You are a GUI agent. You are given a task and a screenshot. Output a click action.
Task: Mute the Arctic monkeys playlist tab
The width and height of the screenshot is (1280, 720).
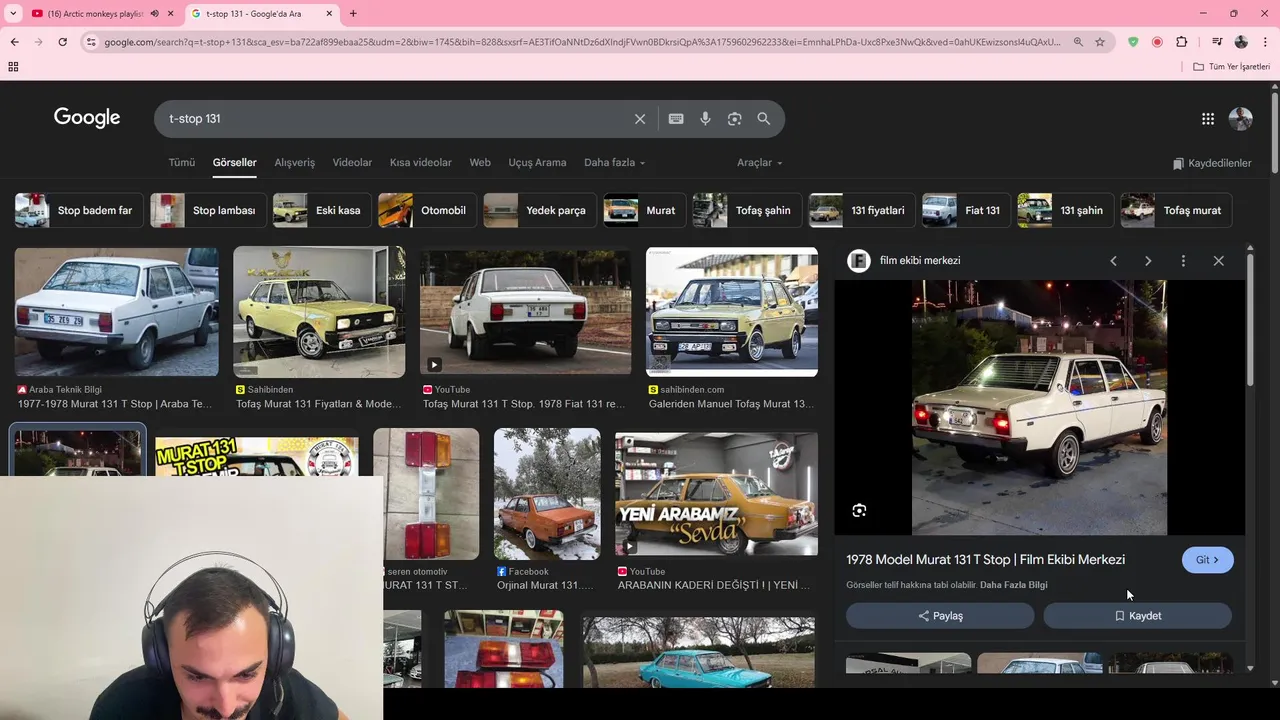click(x=154, y=14)
